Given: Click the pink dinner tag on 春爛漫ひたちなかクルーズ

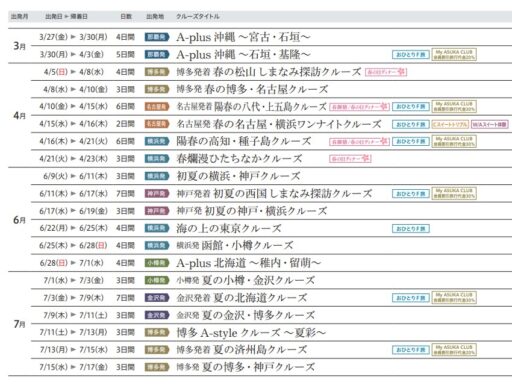Looking at the screenshot, I should (350, 159).
